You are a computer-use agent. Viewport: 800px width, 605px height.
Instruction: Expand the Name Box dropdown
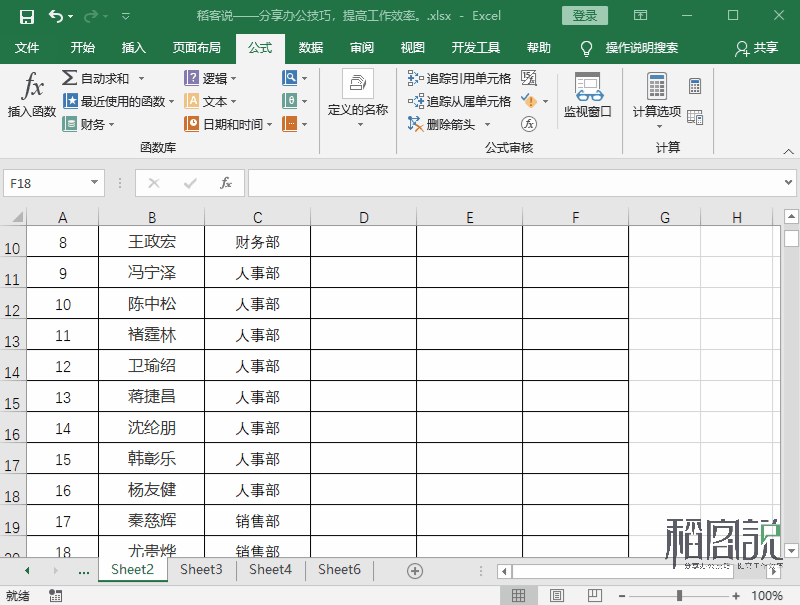pos(94,183)
